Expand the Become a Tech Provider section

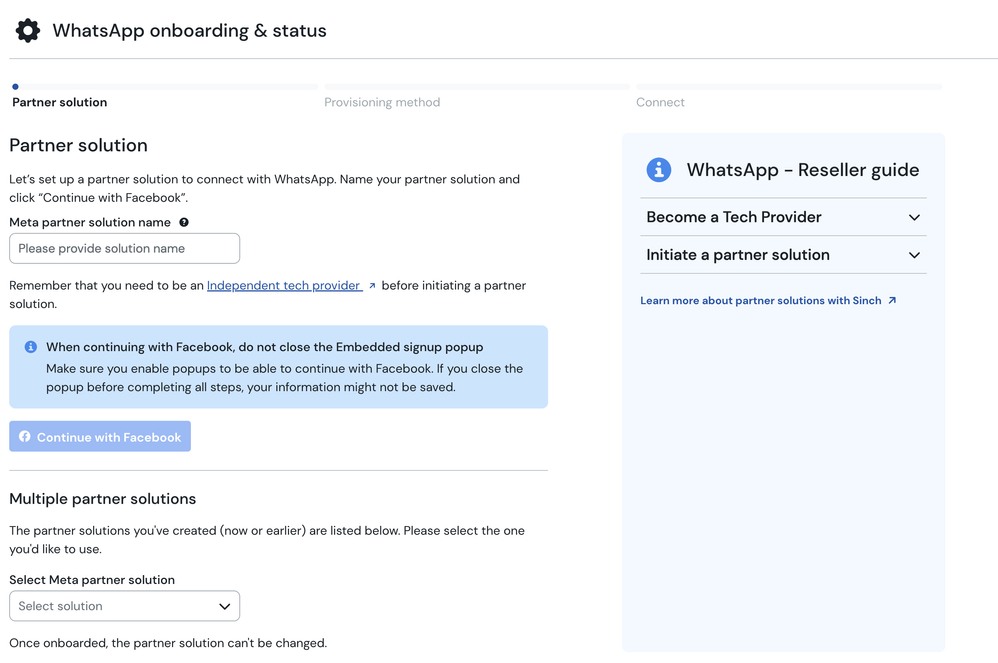pos(913,217)
